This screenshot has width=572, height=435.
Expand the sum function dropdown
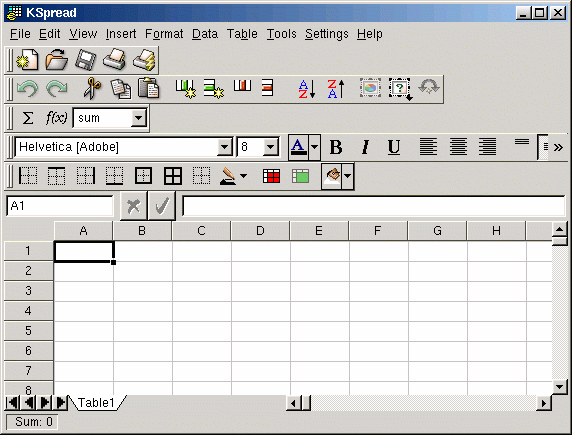click(x=138, y=118)
